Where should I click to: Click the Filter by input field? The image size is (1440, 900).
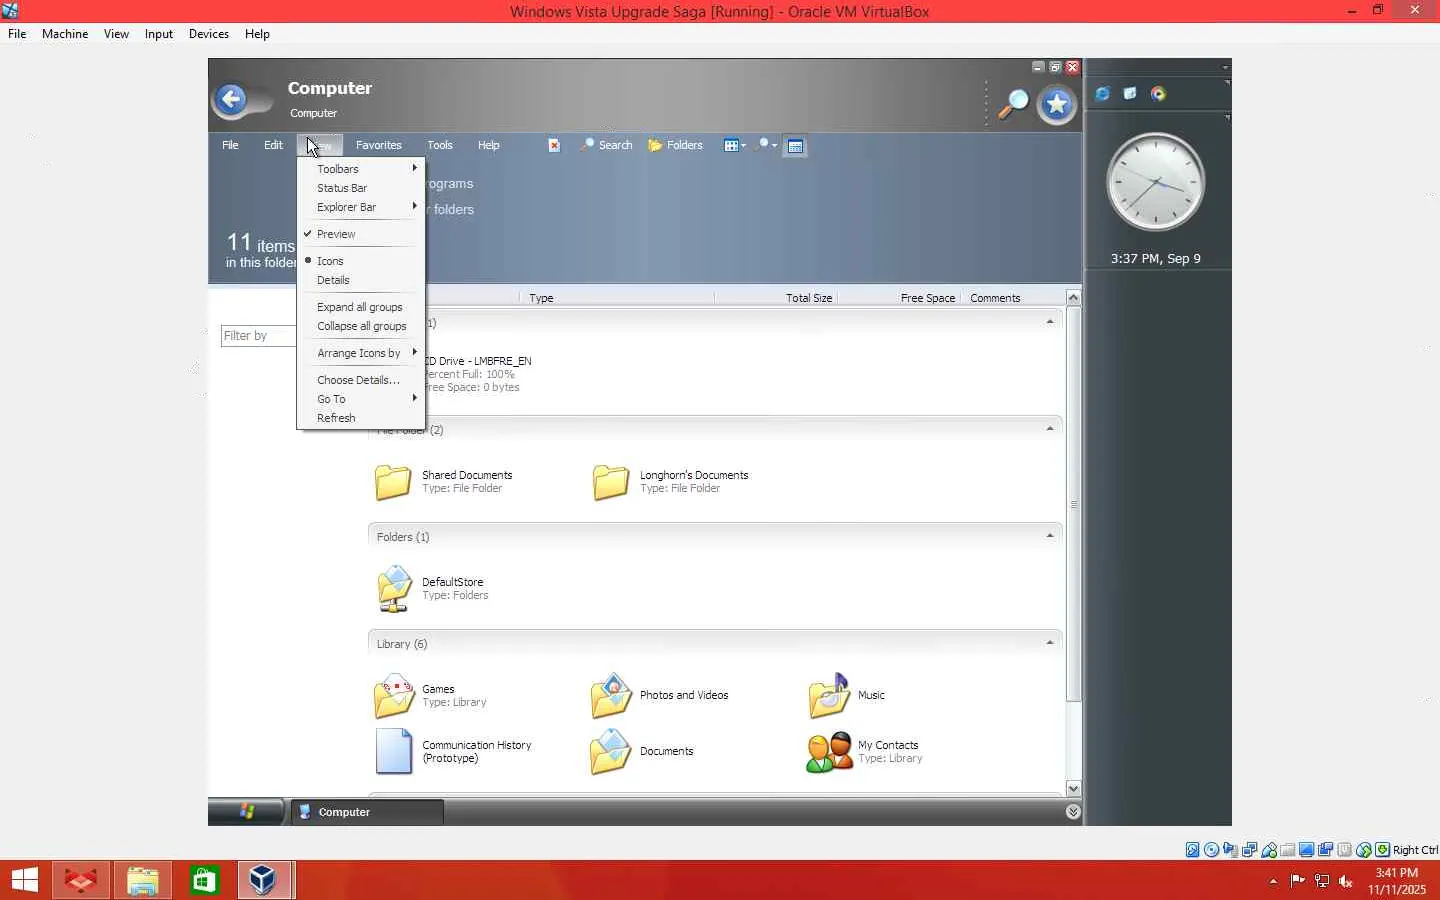coord(259,336)
